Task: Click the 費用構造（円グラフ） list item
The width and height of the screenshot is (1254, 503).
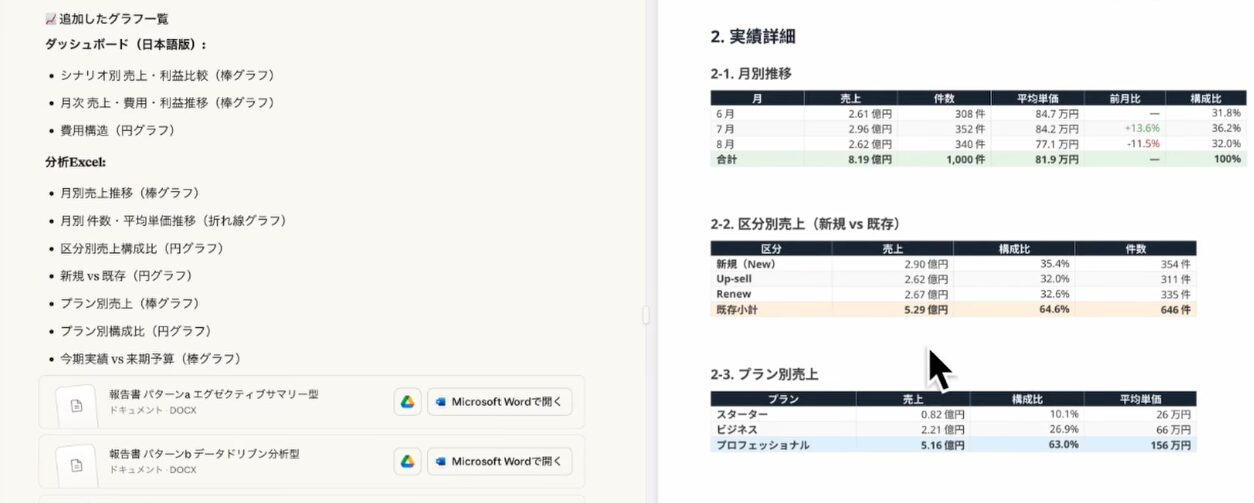Action: click(117, 130)
